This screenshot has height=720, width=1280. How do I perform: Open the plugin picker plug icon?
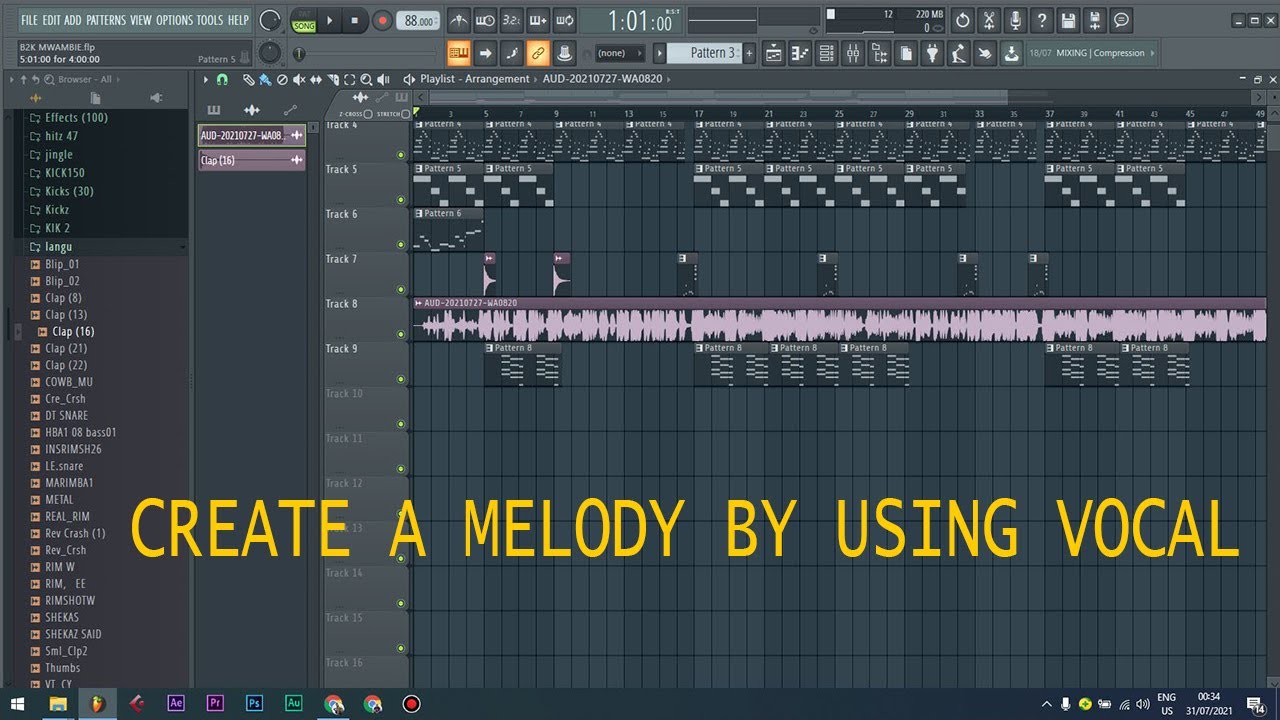[932, 53]
